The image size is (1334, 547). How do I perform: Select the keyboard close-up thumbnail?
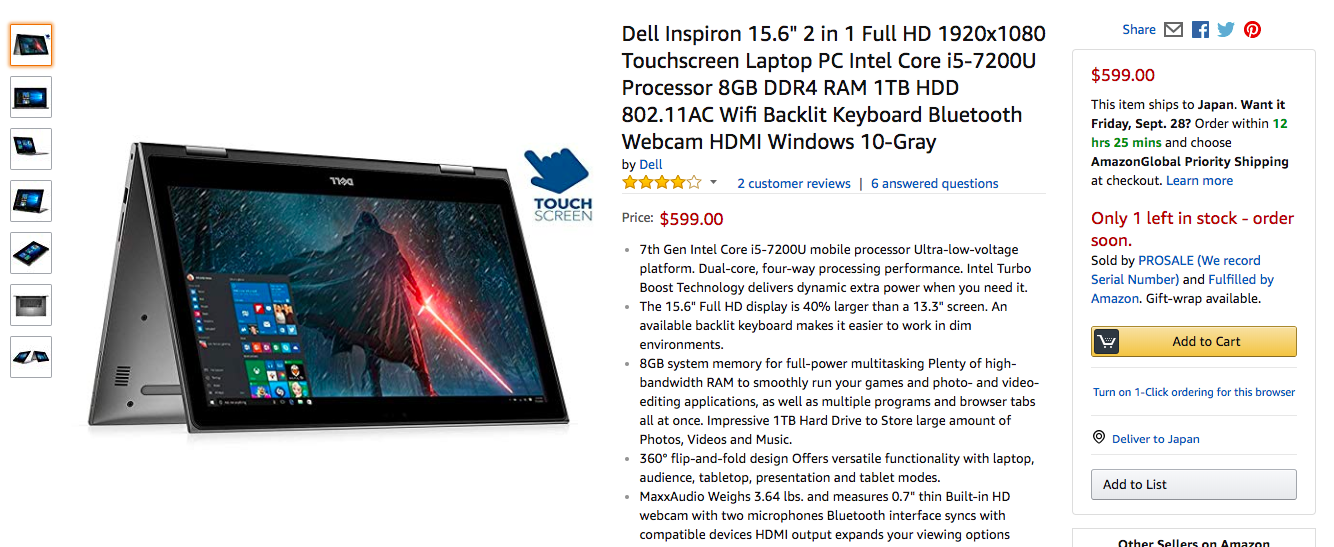(31, 305)
